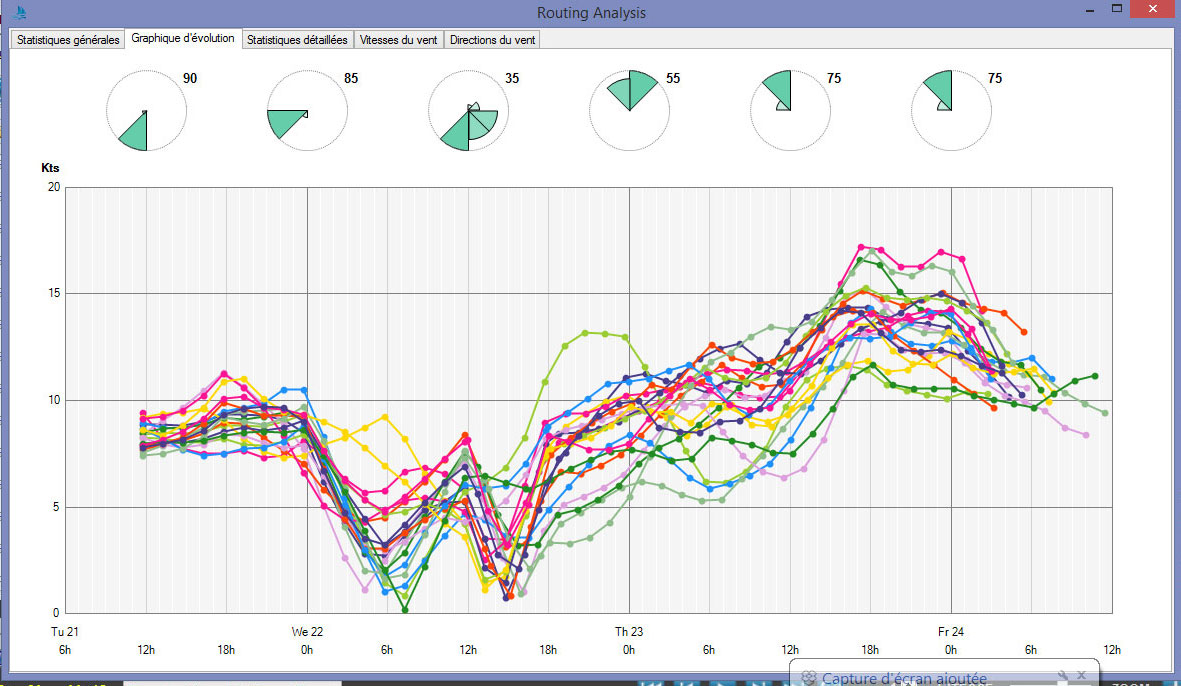
Task: Open settings wrench on screenshot notification
Action: [x=1062, y=677]
